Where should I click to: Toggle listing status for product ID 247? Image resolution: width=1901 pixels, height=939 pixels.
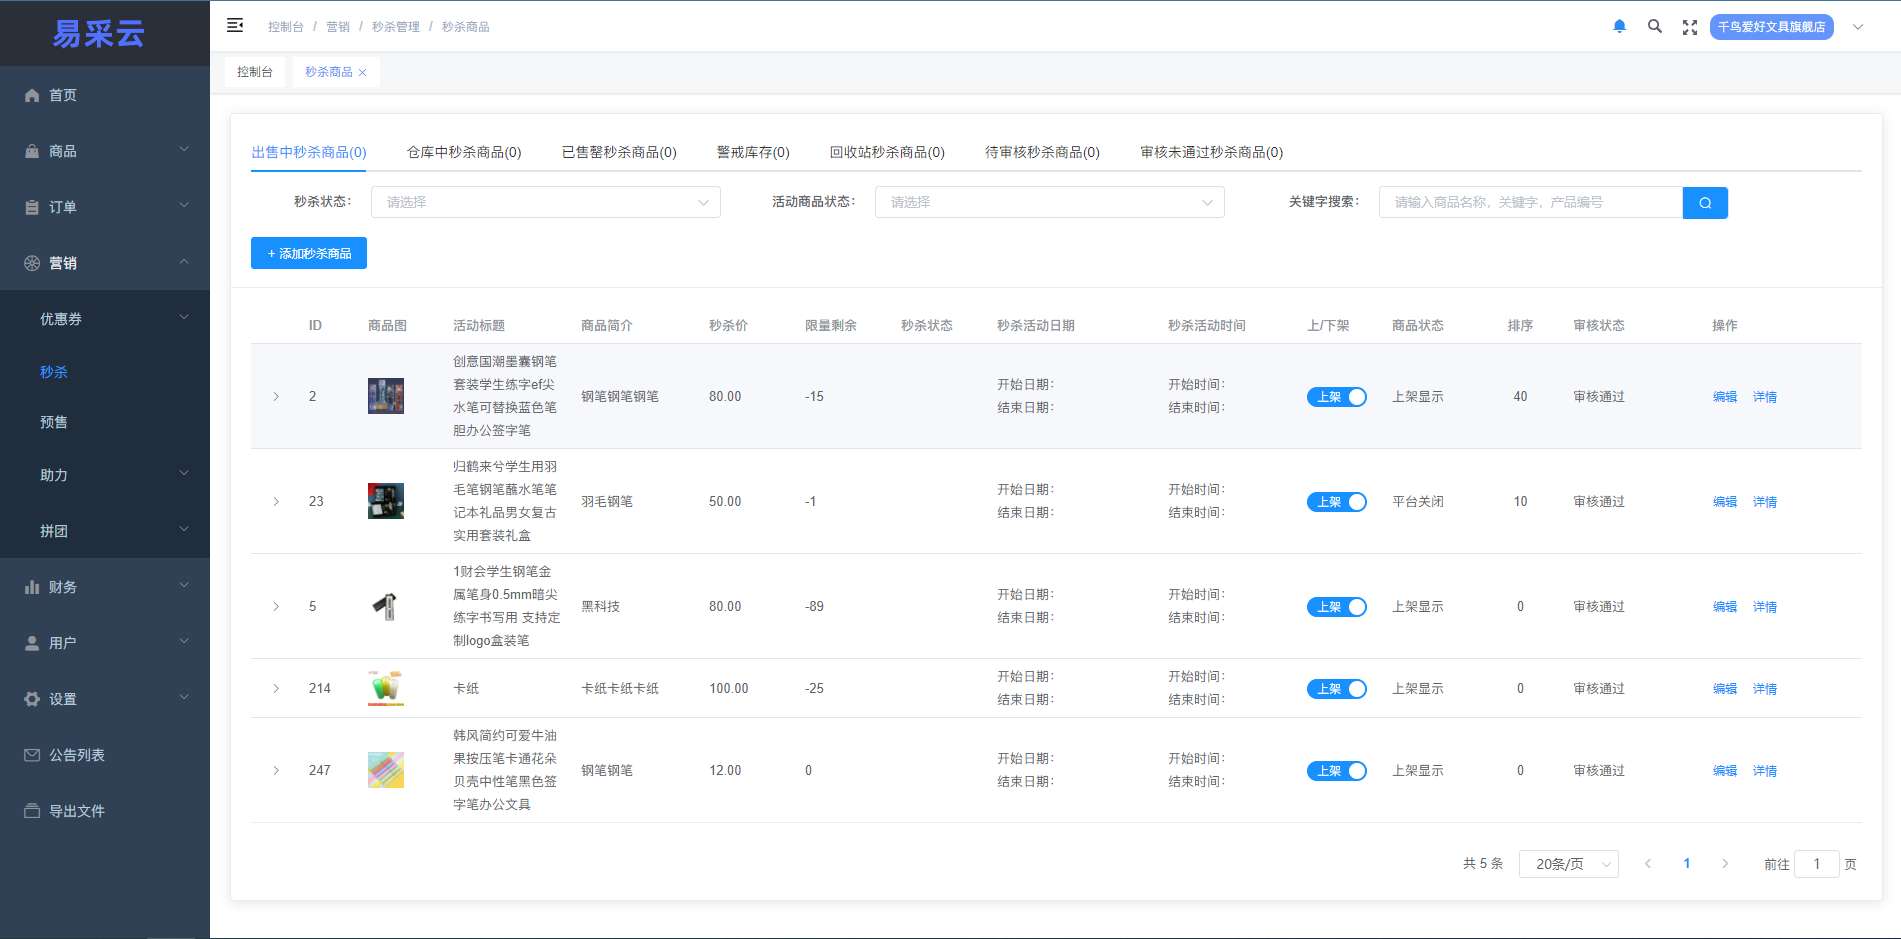click(x=1336, y=770)
